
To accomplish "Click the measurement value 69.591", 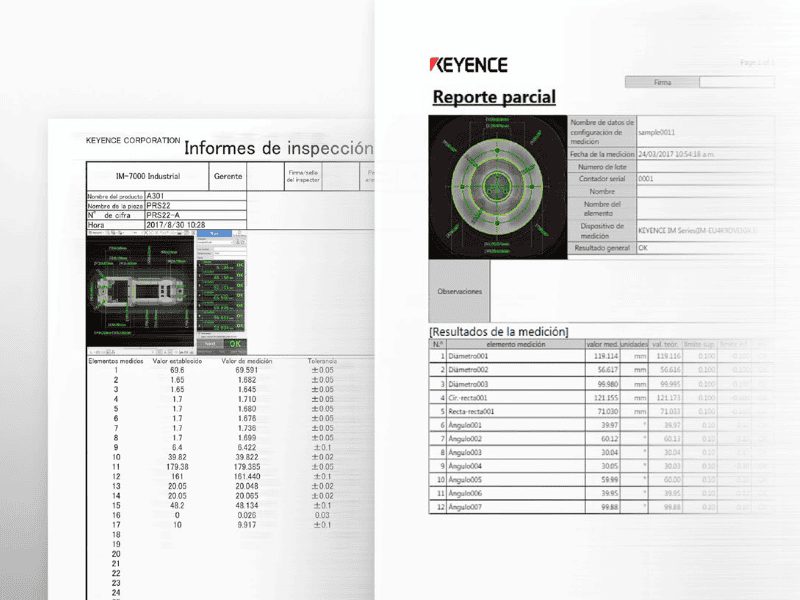I will click(246, 370).
